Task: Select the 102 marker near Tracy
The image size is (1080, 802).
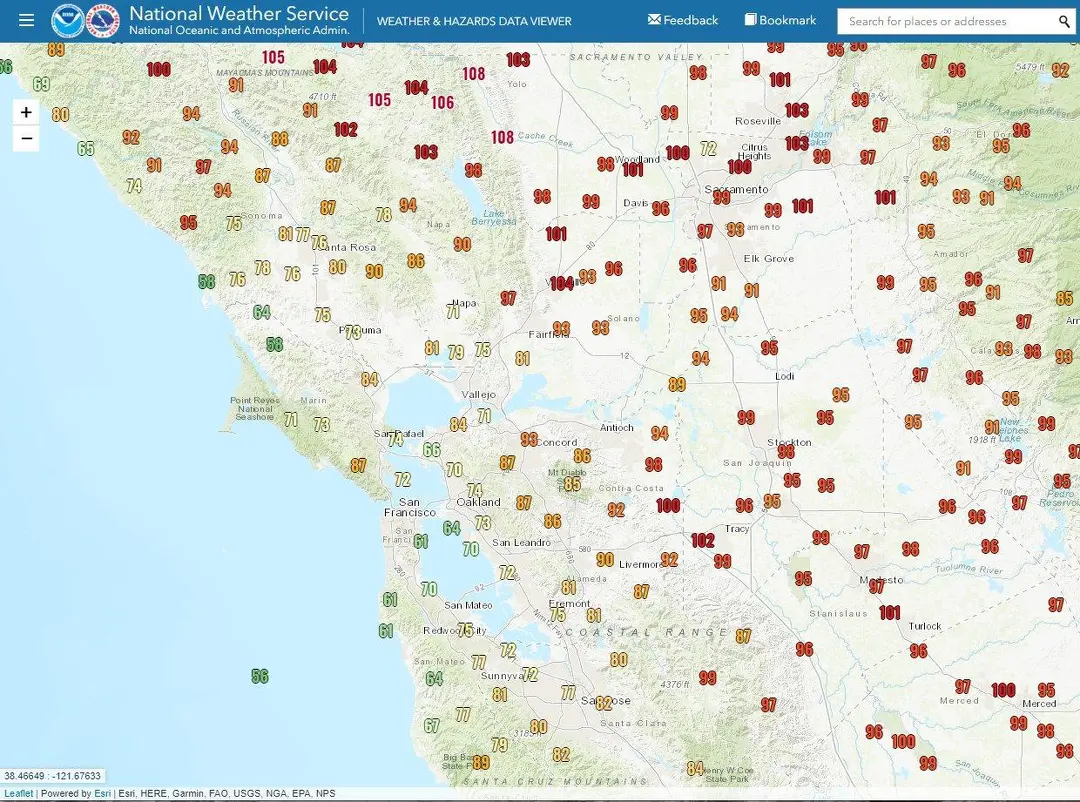Action: pos(703,541)
